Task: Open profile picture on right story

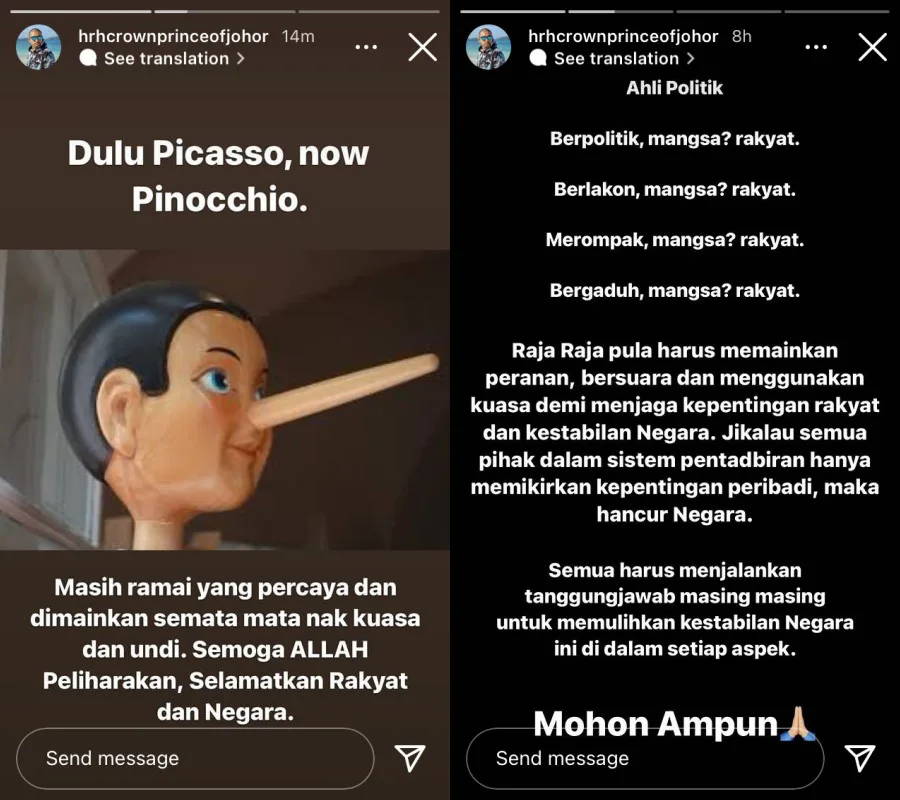Action: (488, 47)
